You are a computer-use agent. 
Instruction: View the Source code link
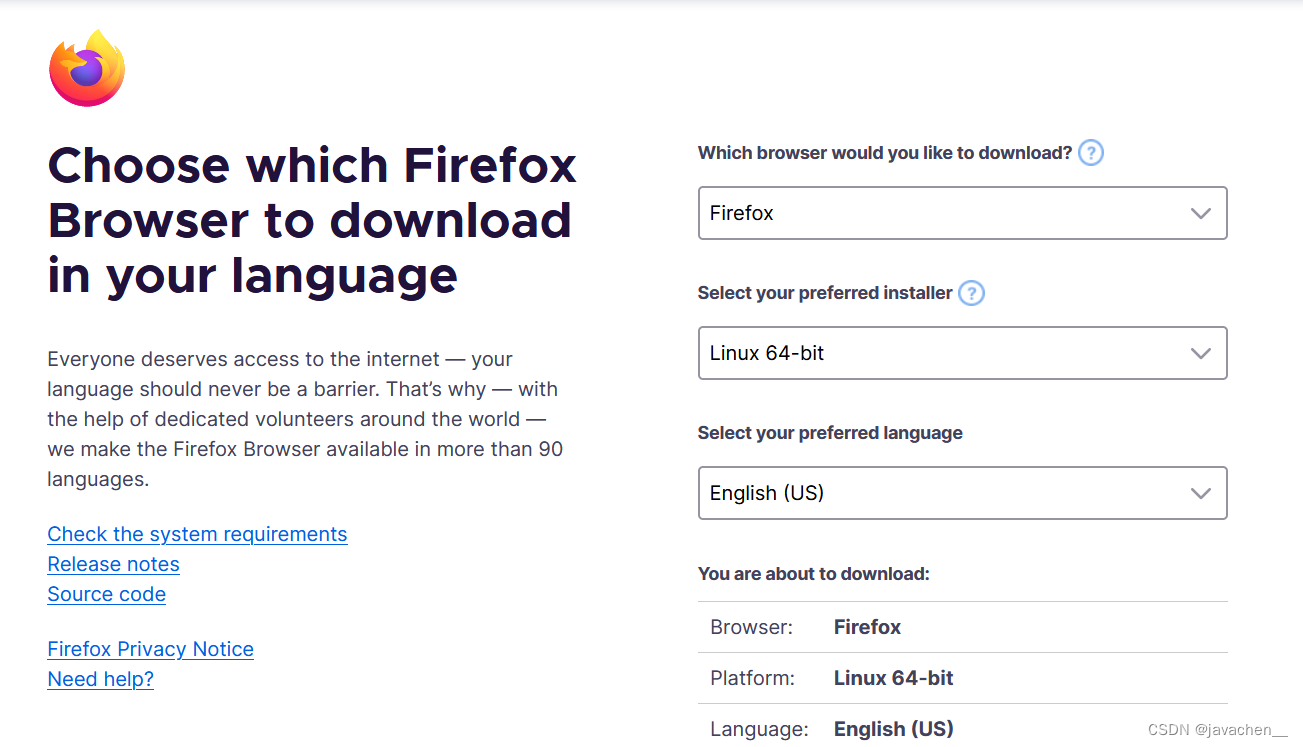coord(106,594)
